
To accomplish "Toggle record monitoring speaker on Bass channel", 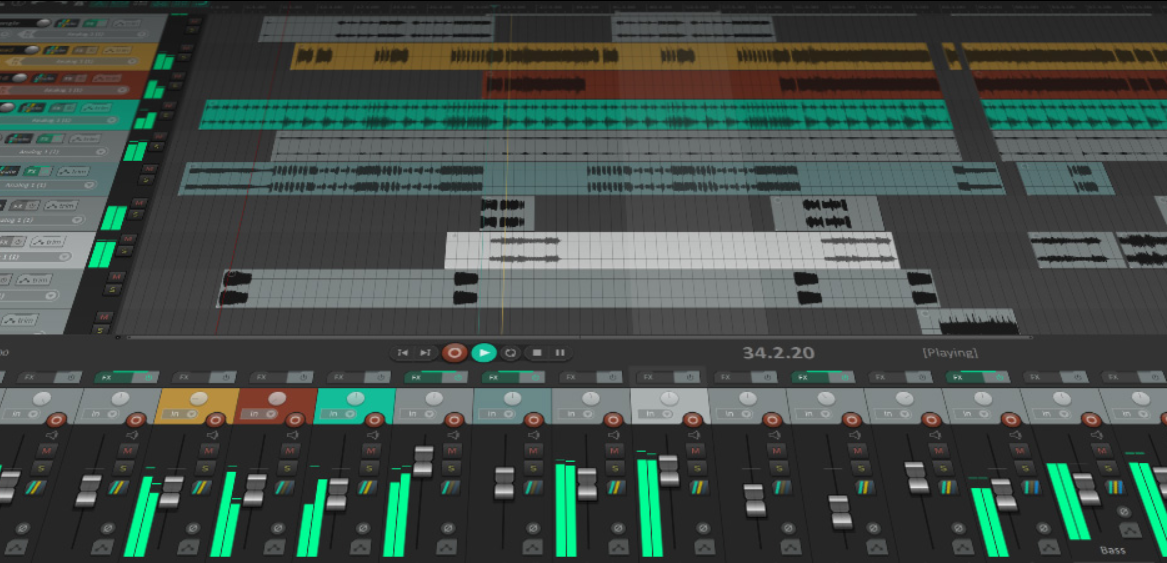I will click(x=1097, y=435).
